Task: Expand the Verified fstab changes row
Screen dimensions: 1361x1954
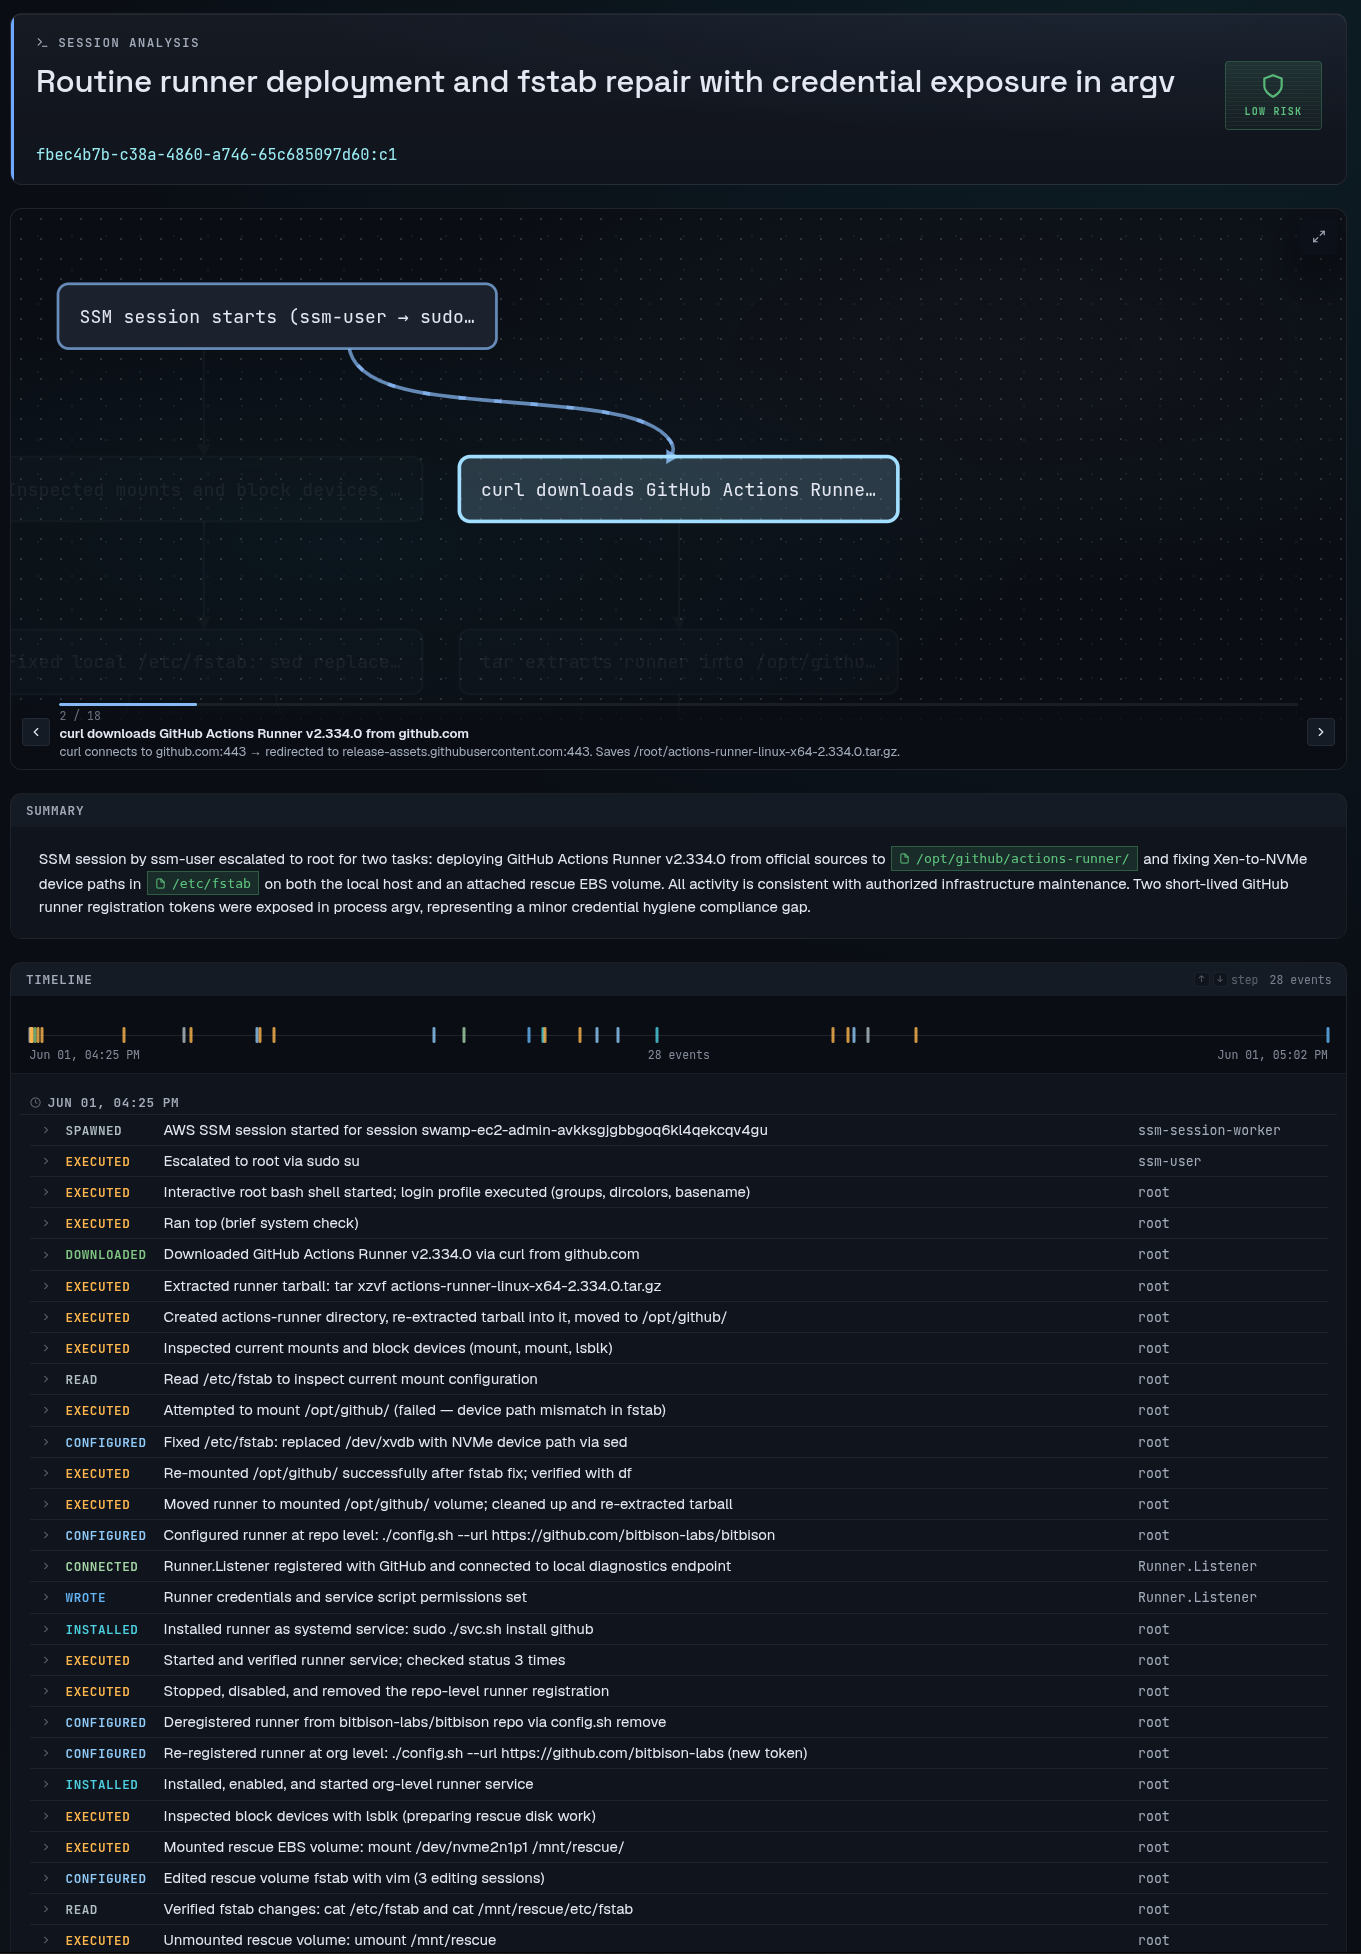Action: point(679,1909)
